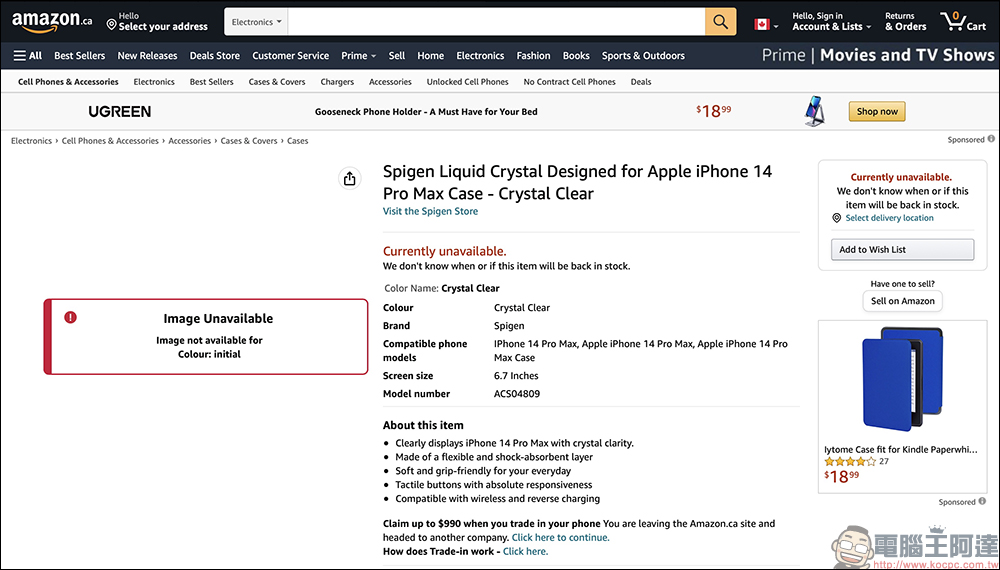Open Accessories subnav tab
Viewport: 1000px width, 570px height.
pos(390,82)
